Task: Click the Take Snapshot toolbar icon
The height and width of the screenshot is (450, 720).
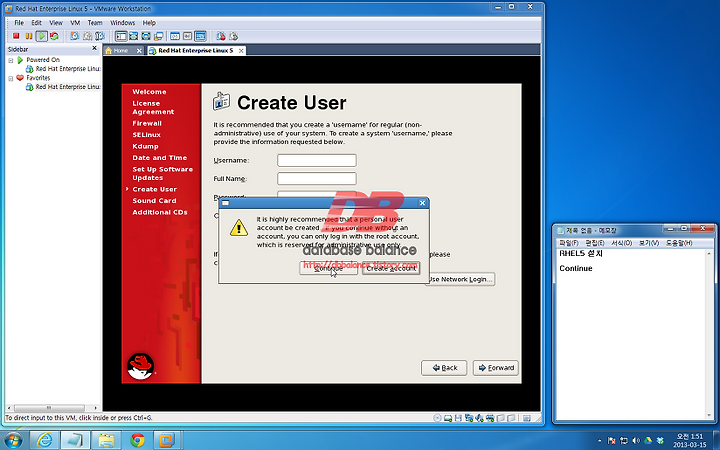Action: [x=74, y=36]
